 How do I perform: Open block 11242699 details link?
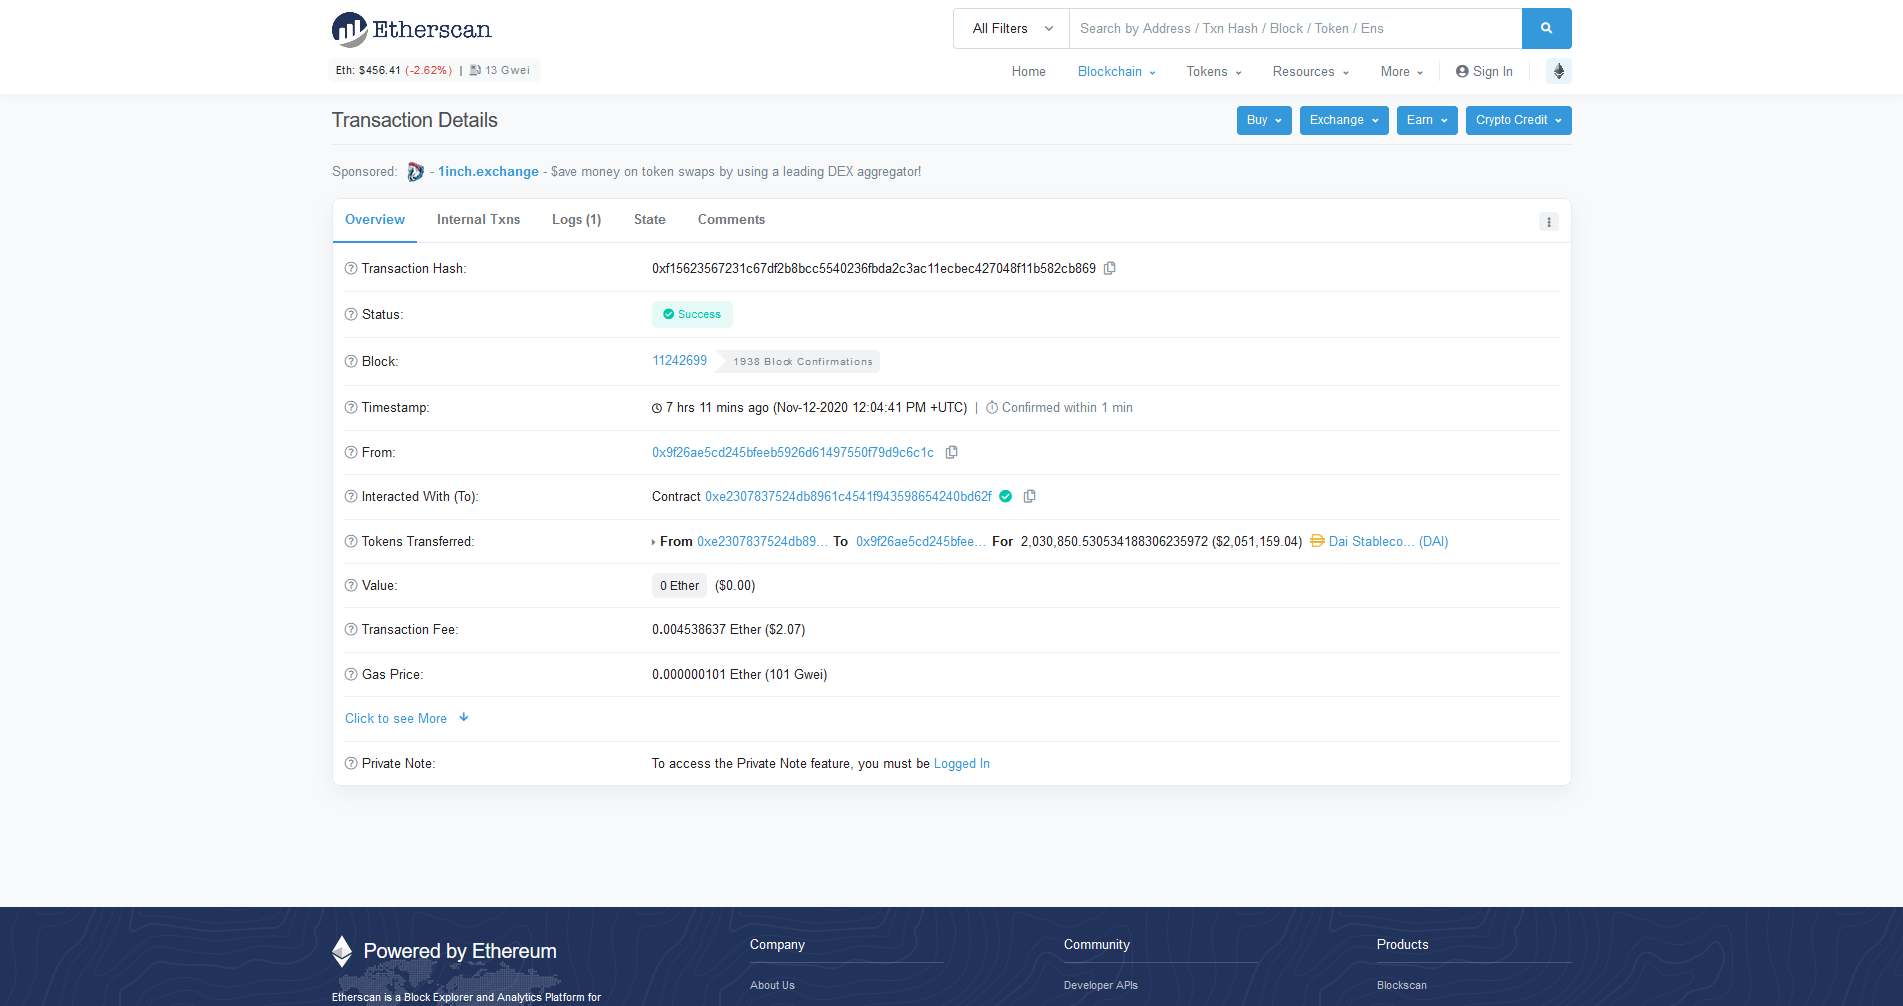(679, 360)
